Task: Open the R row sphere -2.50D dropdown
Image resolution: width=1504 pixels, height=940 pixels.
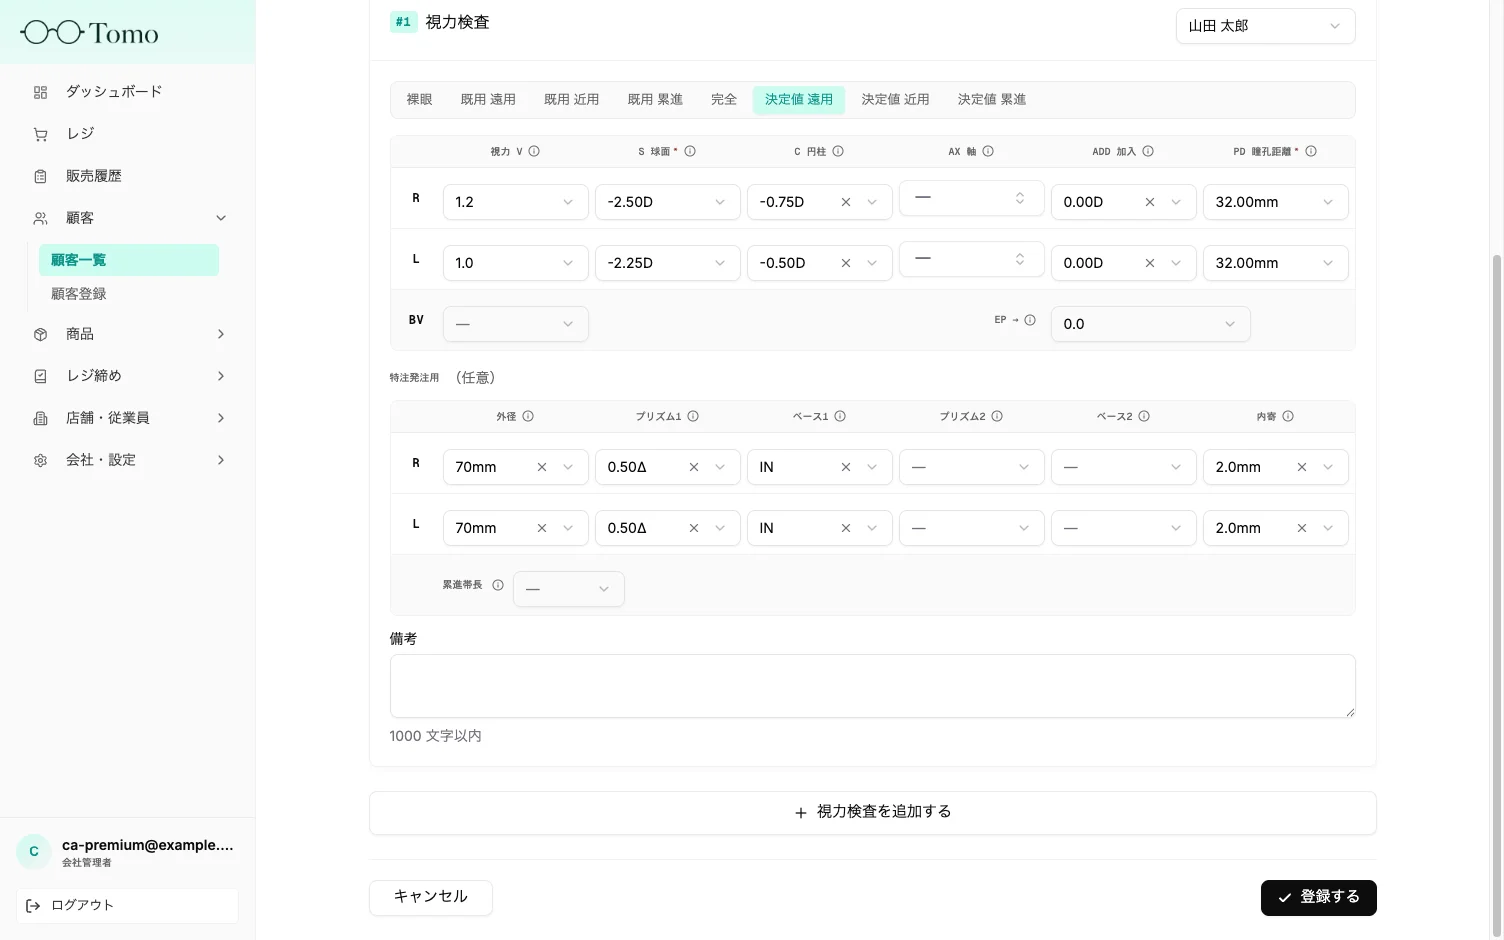Action: 667,202
